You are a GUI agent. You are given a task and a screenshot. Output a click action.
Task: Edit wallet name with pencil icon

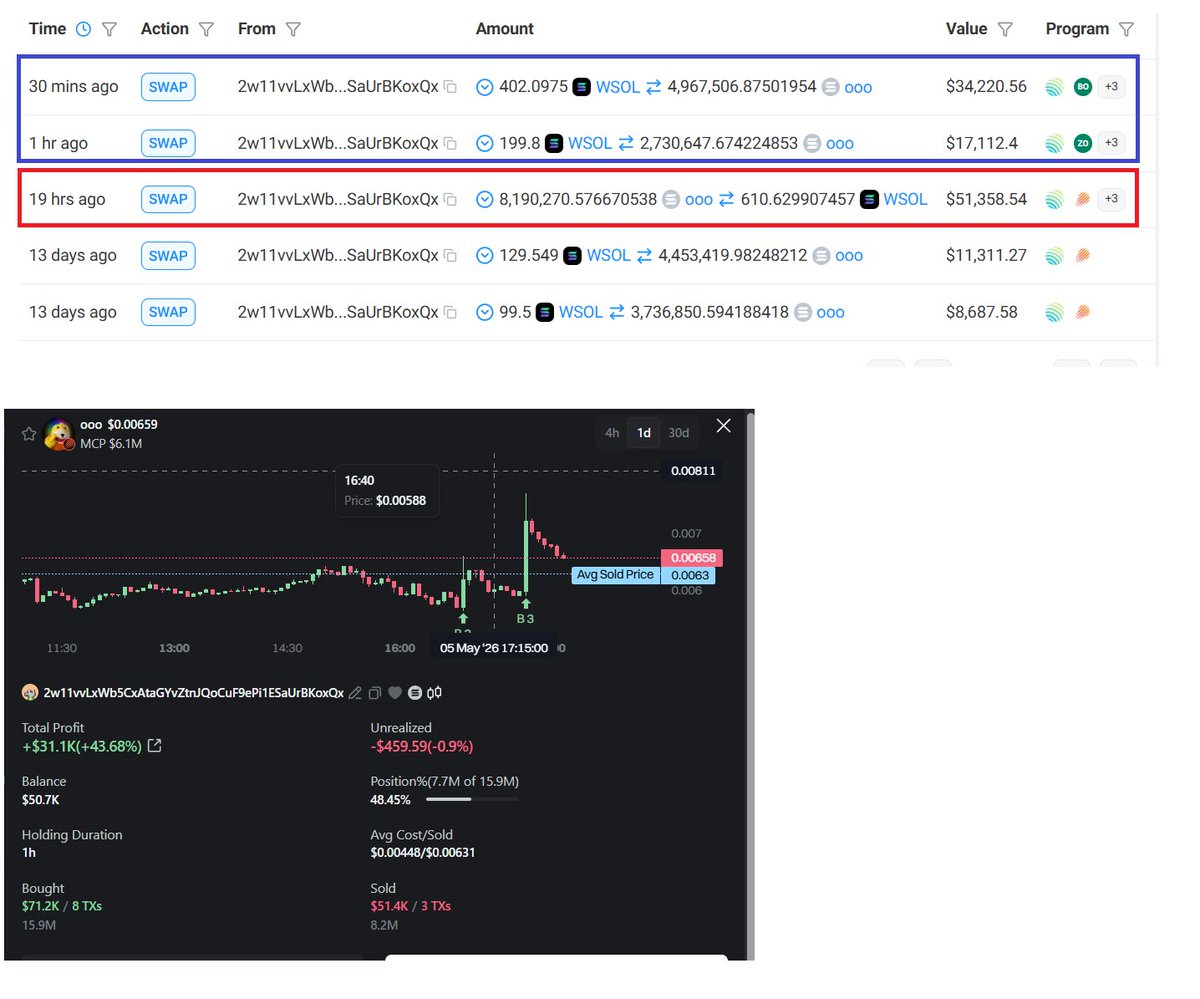(x=355, y=693)
